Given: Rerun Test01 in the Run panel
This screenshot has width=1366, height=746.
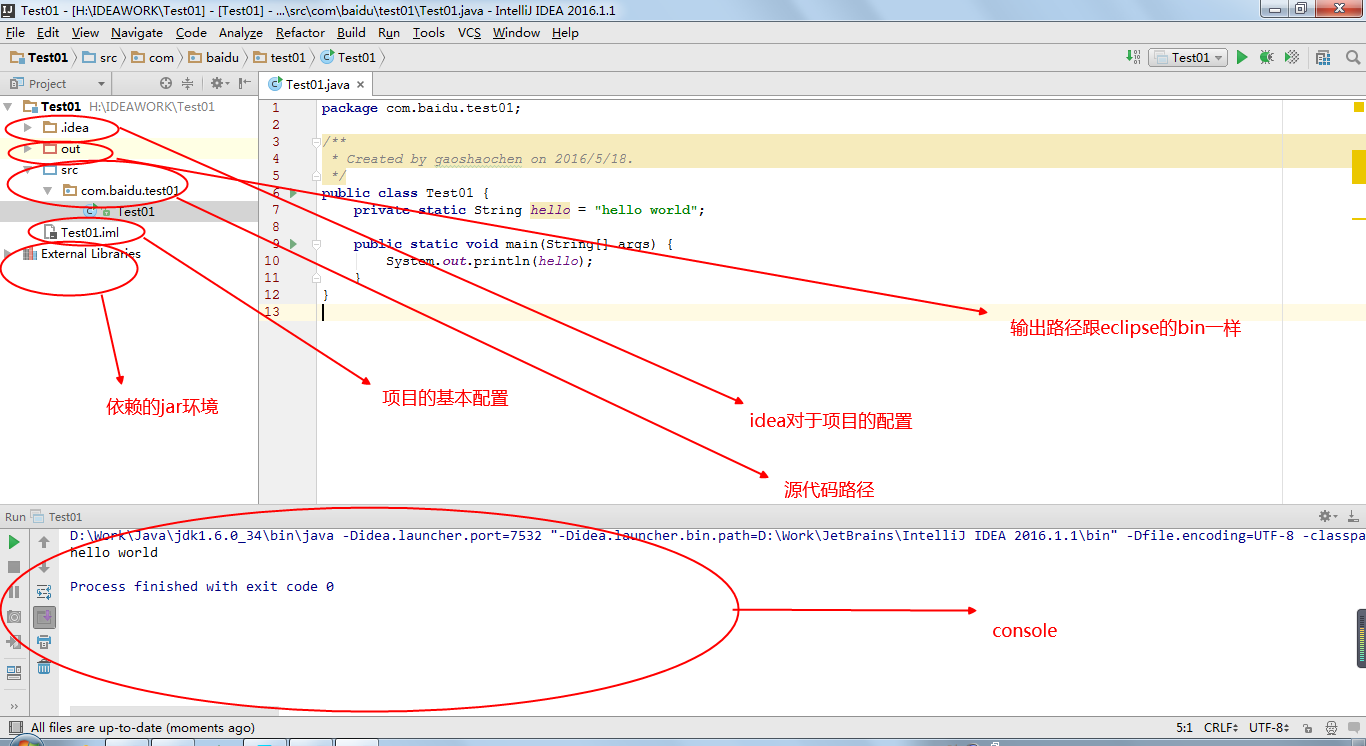Looking at the screenshot, I should pos(14,542).
